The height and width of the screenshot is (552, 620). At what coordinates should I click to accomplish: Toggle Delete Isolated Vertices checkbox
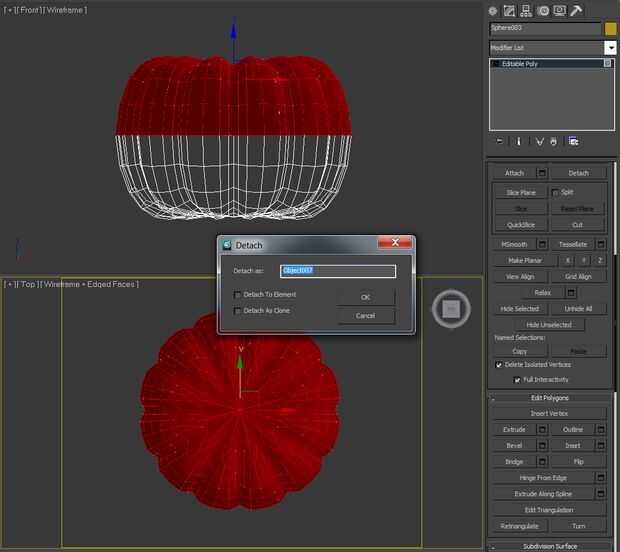[x=499, y=365]
